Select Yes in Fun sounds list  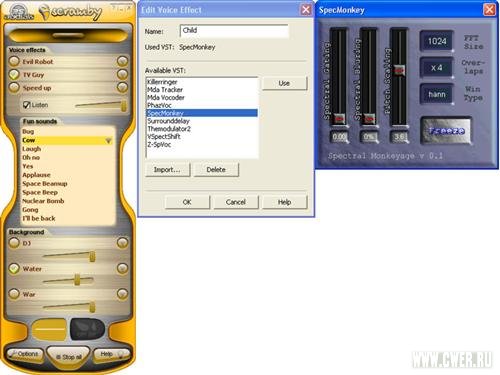click(28, 166)
